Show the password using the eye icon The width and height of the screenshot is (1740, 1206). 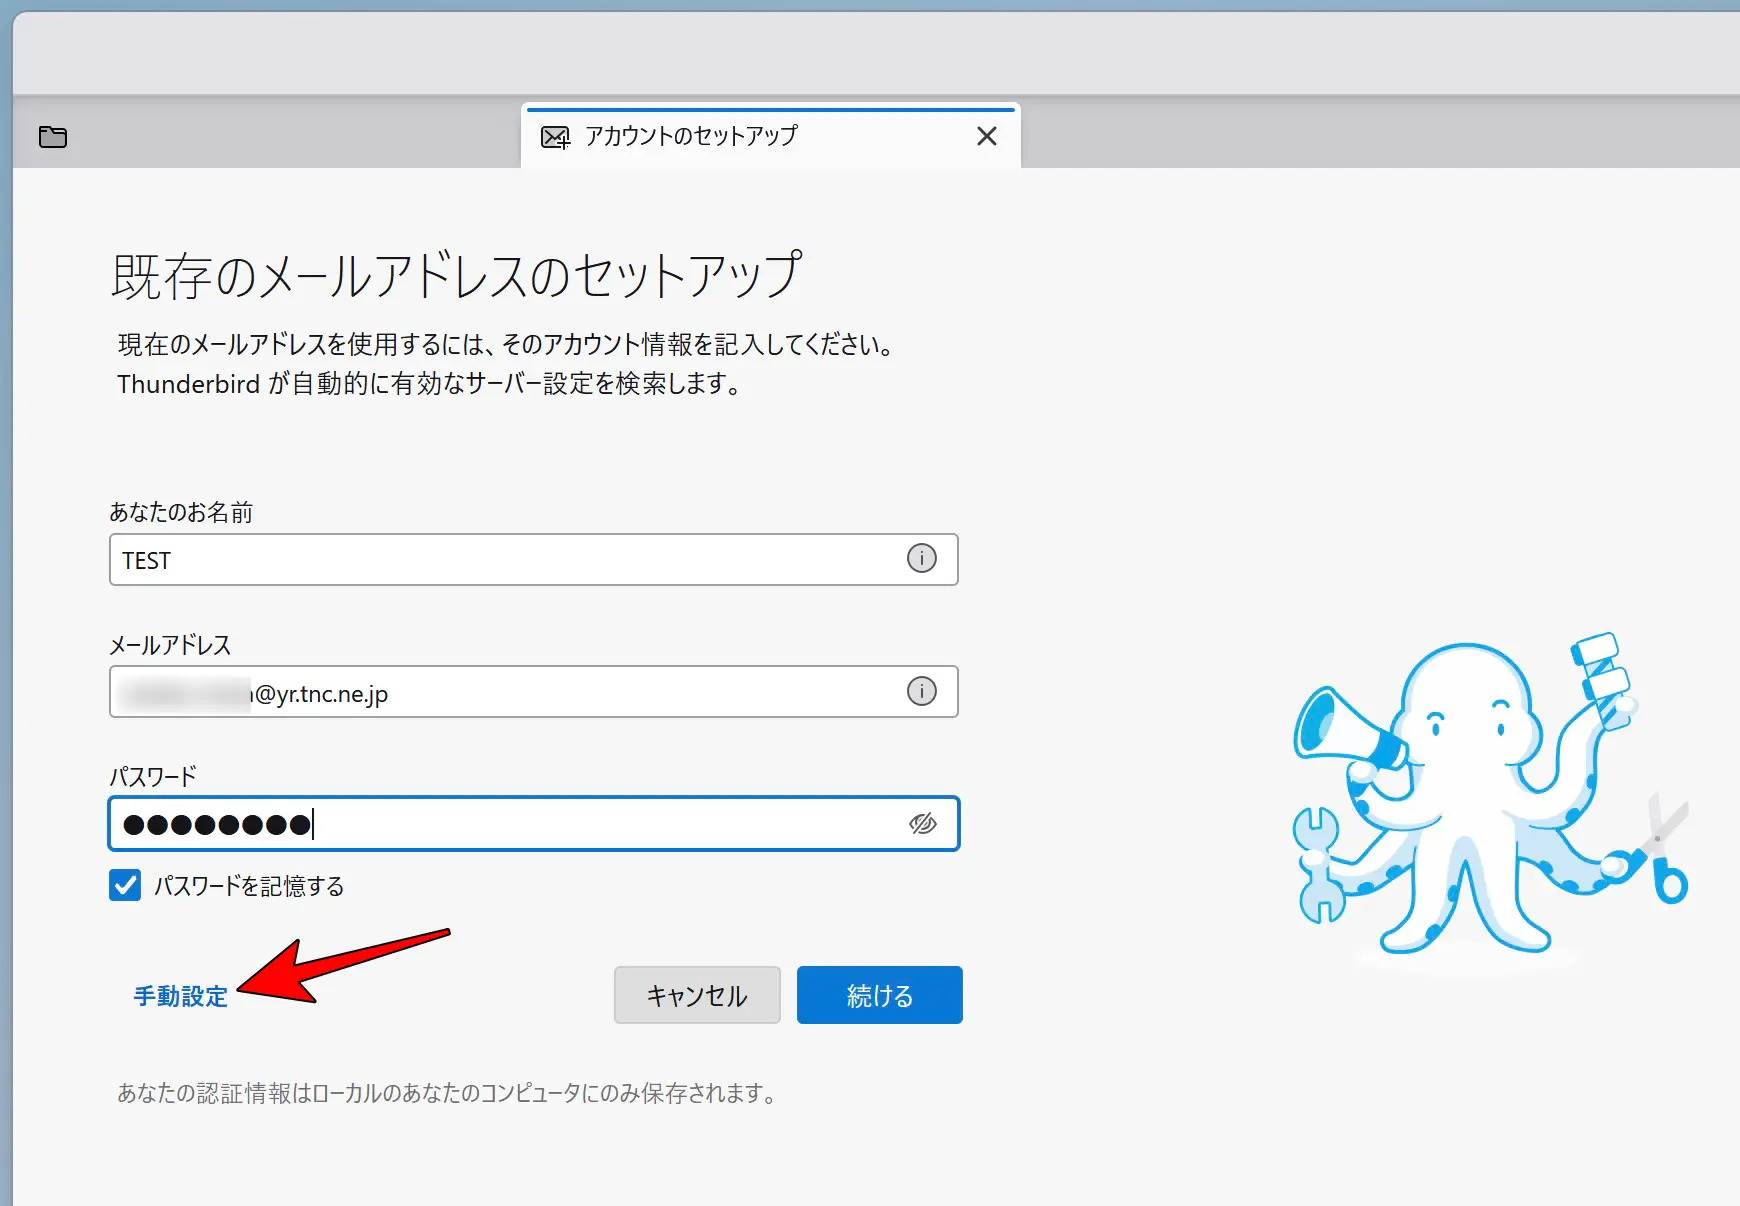[922, 823]
